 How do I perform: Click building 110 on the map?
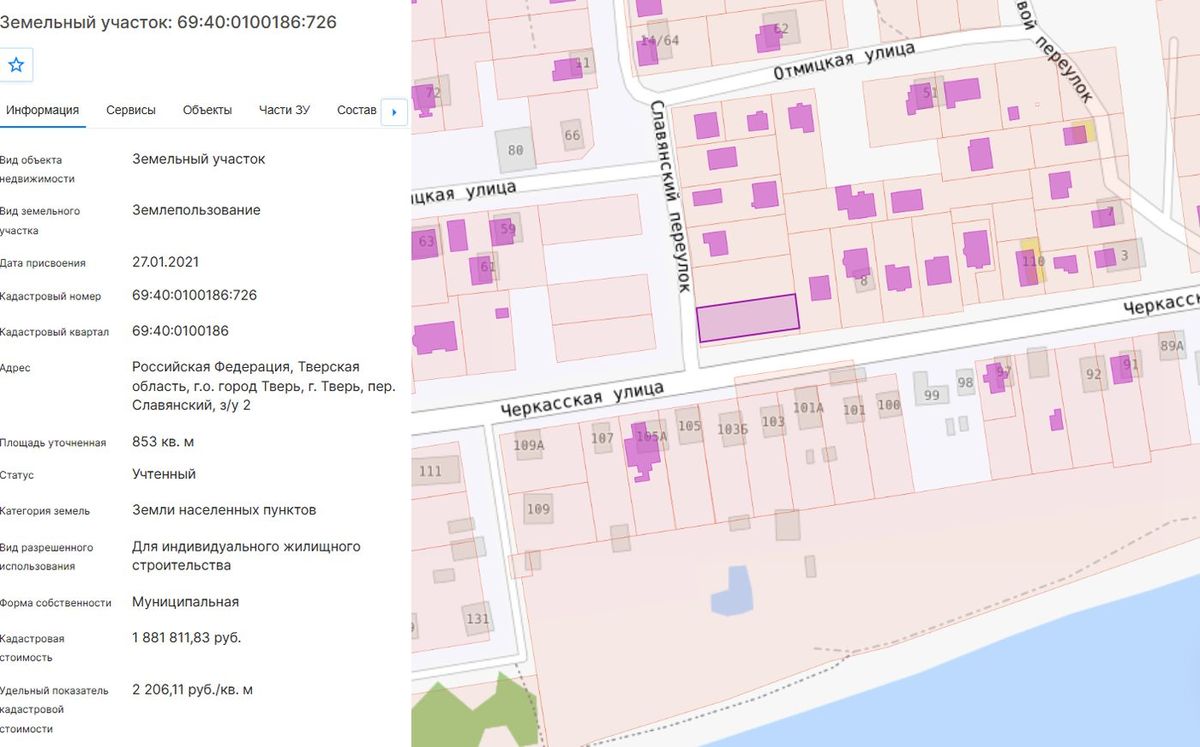[1033, 262]
